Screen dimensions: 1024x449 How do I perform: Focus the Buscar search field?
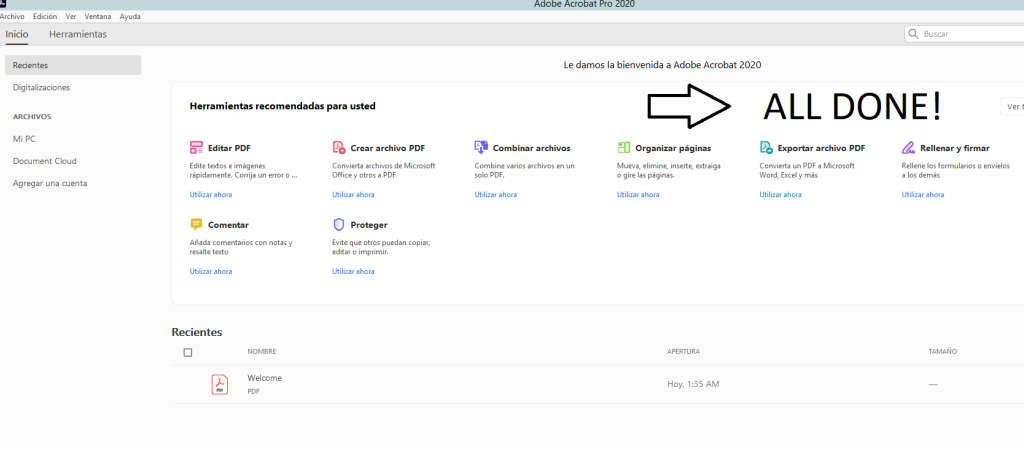964,34
